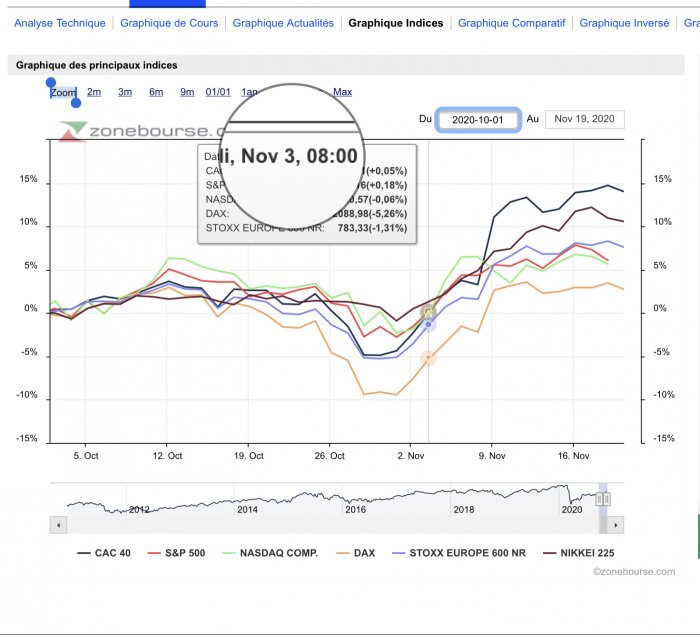700x635 pixels.
Task: Set zoom range to 6m
Action: [156, 92]
